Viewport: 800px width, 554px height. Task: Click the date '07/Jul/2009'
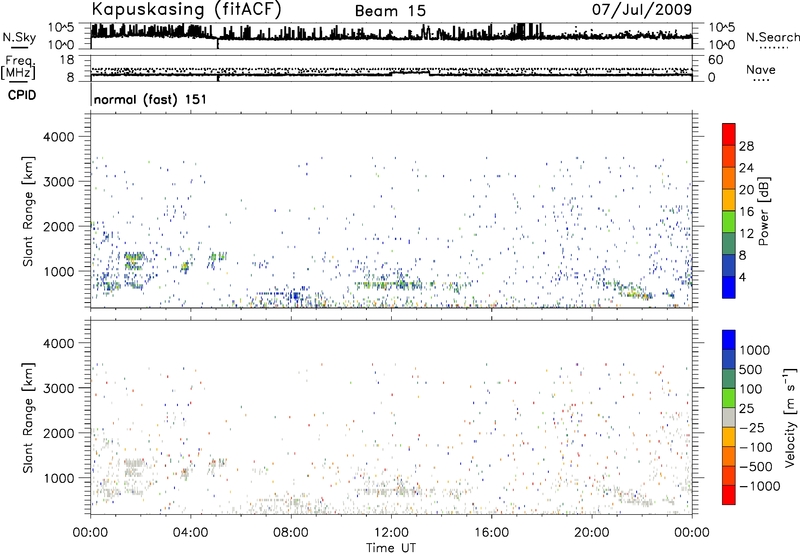tap(642, 9)
